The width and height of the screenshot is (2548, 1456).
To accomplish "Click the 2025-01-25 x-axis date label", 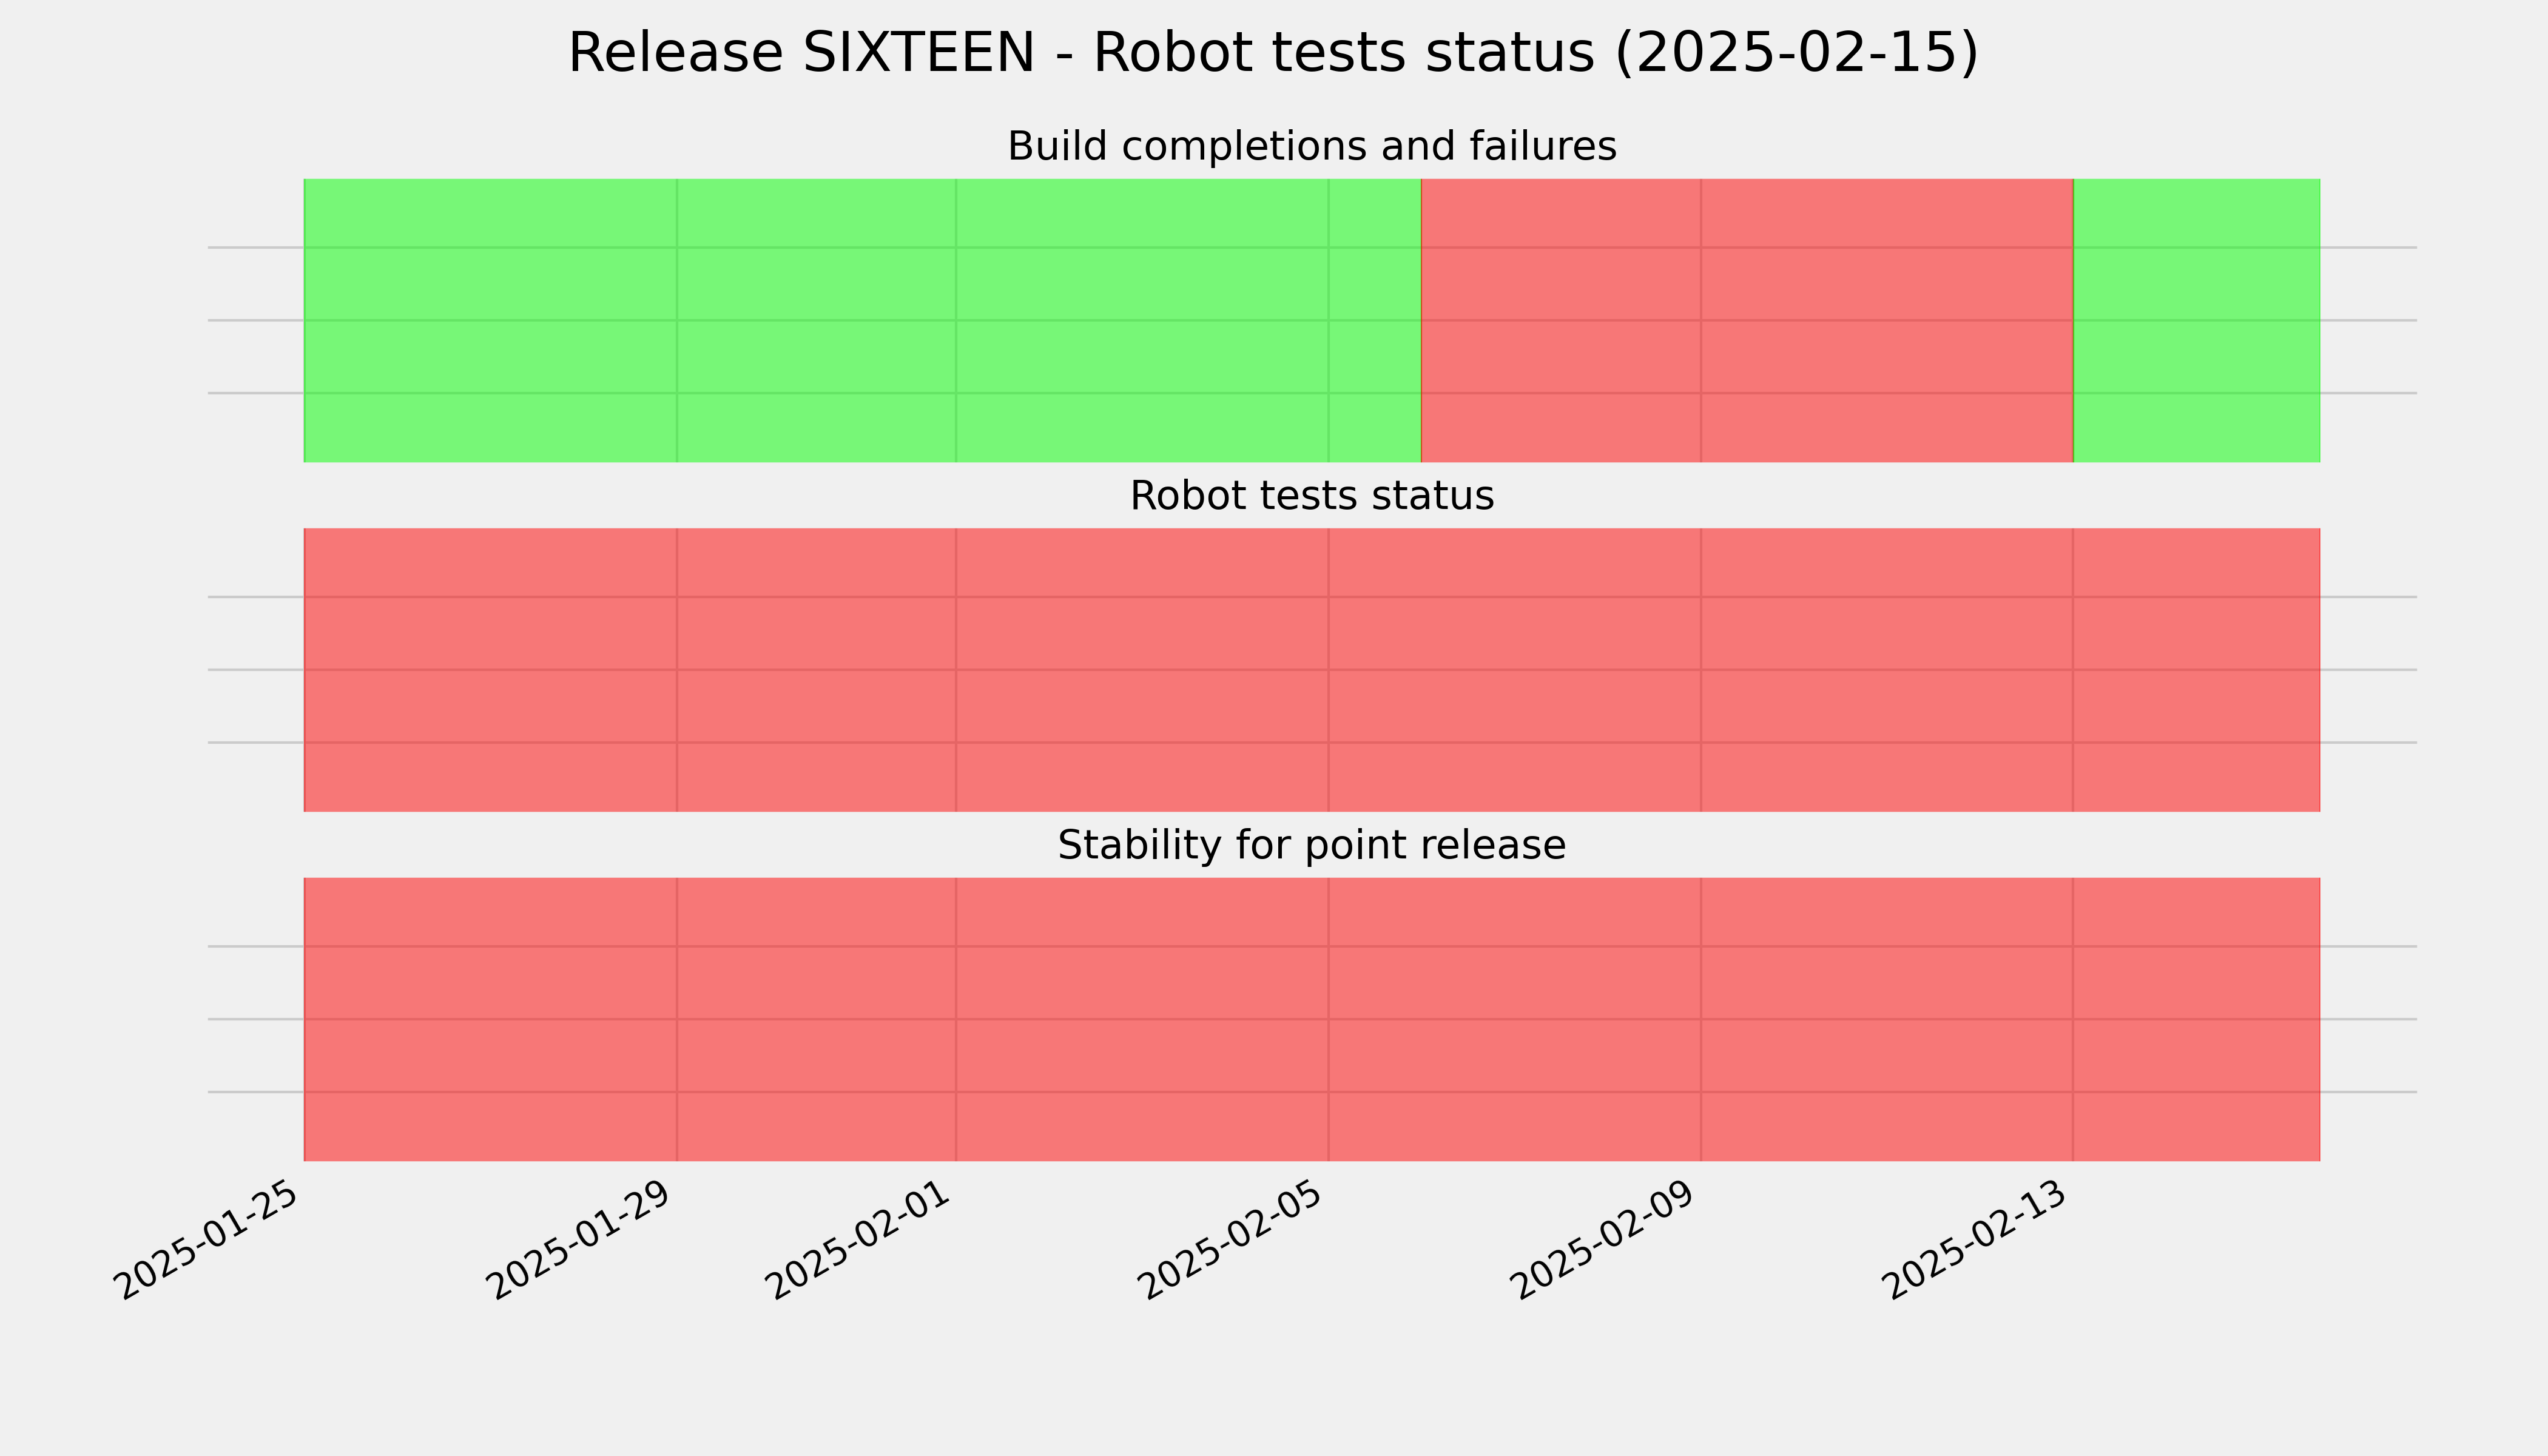I will click(207, 1241).
